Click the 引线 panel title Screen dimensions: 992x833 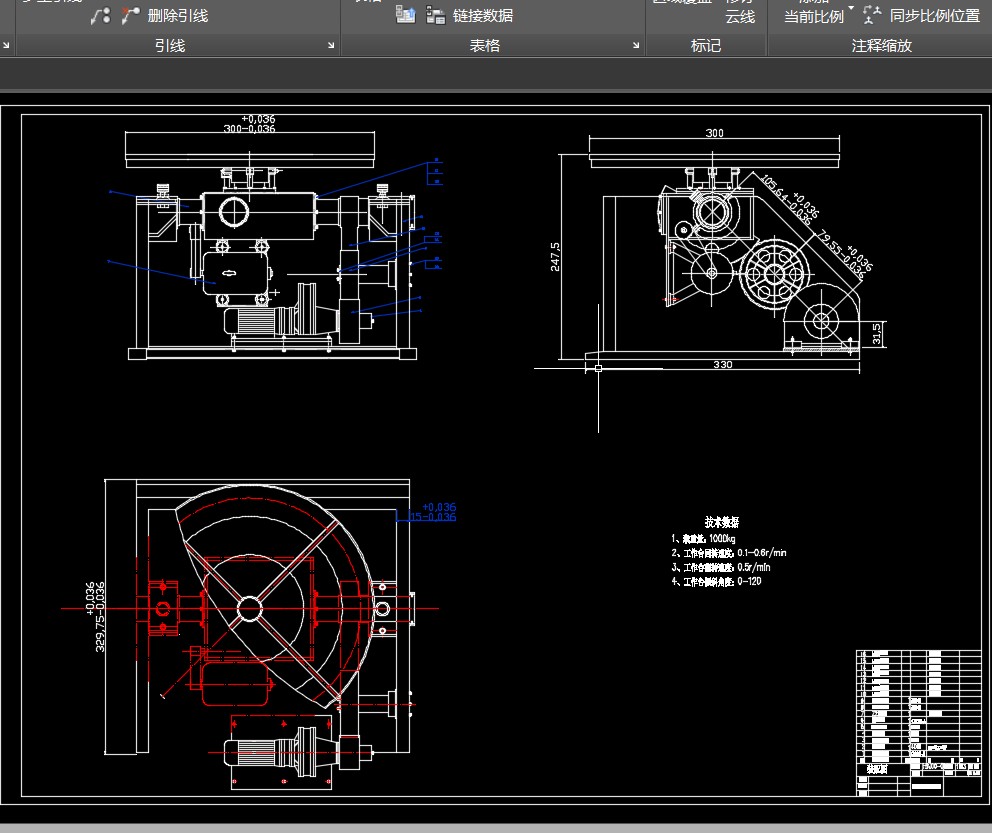pyautogui.click(x=170, y=46)
